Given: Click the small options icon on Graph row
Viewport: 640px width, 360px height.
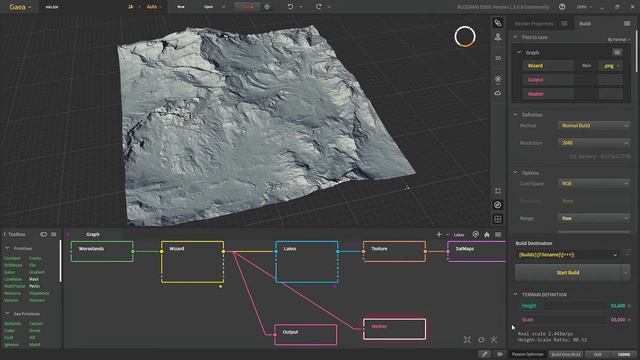Looking at the screenshot, I should [x=617, y=52].
